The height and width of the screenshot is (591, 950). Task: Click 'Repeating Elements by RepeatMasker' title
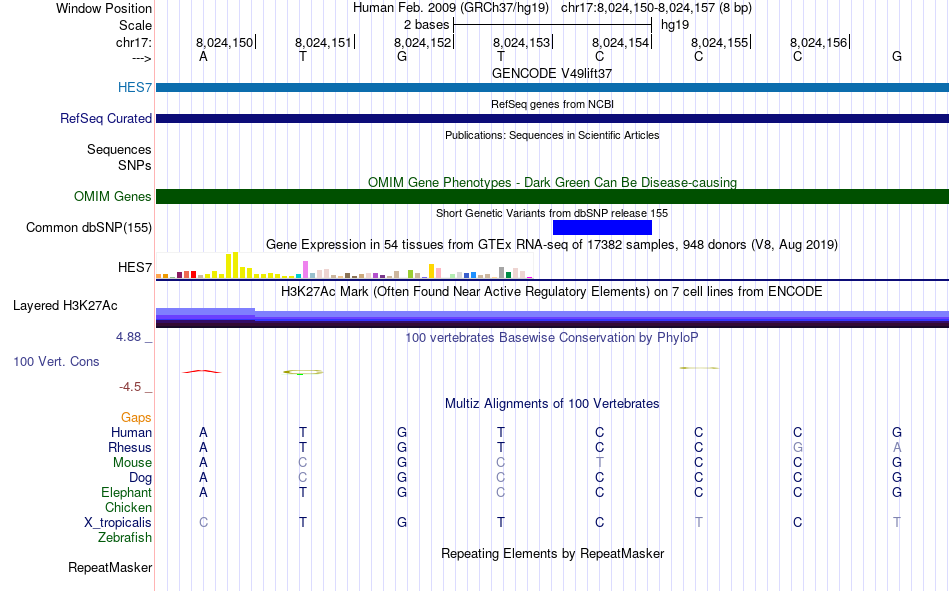pos(552,553)
